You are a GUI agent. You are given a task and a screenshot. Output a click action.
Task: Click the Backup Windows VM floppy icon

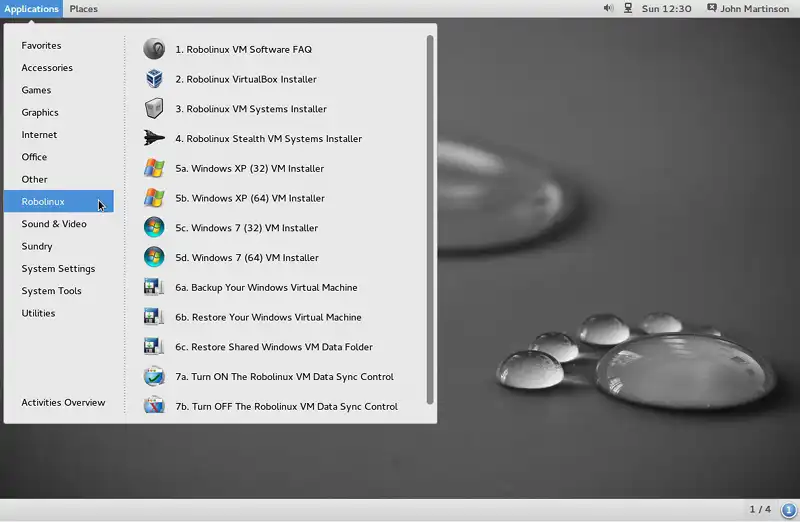[x=154, y=287]
